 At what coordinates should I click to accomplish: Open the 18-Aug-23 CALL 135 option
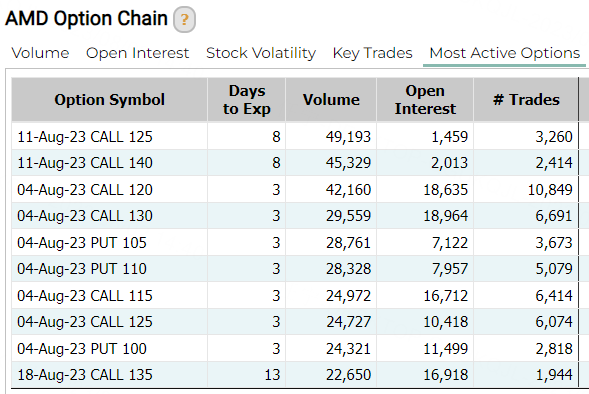click(x=85, y=375)
